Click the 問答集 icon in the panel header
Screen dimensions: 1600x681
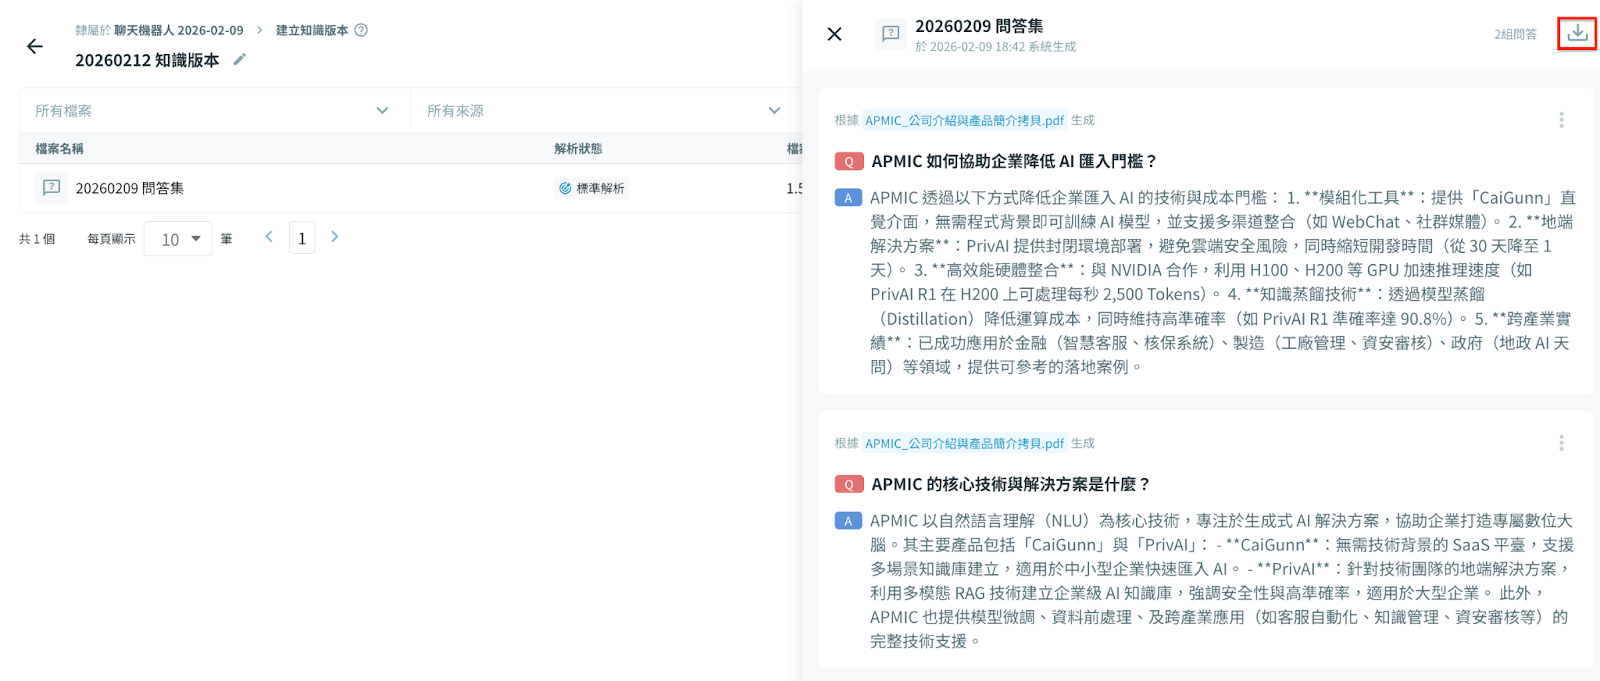(x=890, y=34)
